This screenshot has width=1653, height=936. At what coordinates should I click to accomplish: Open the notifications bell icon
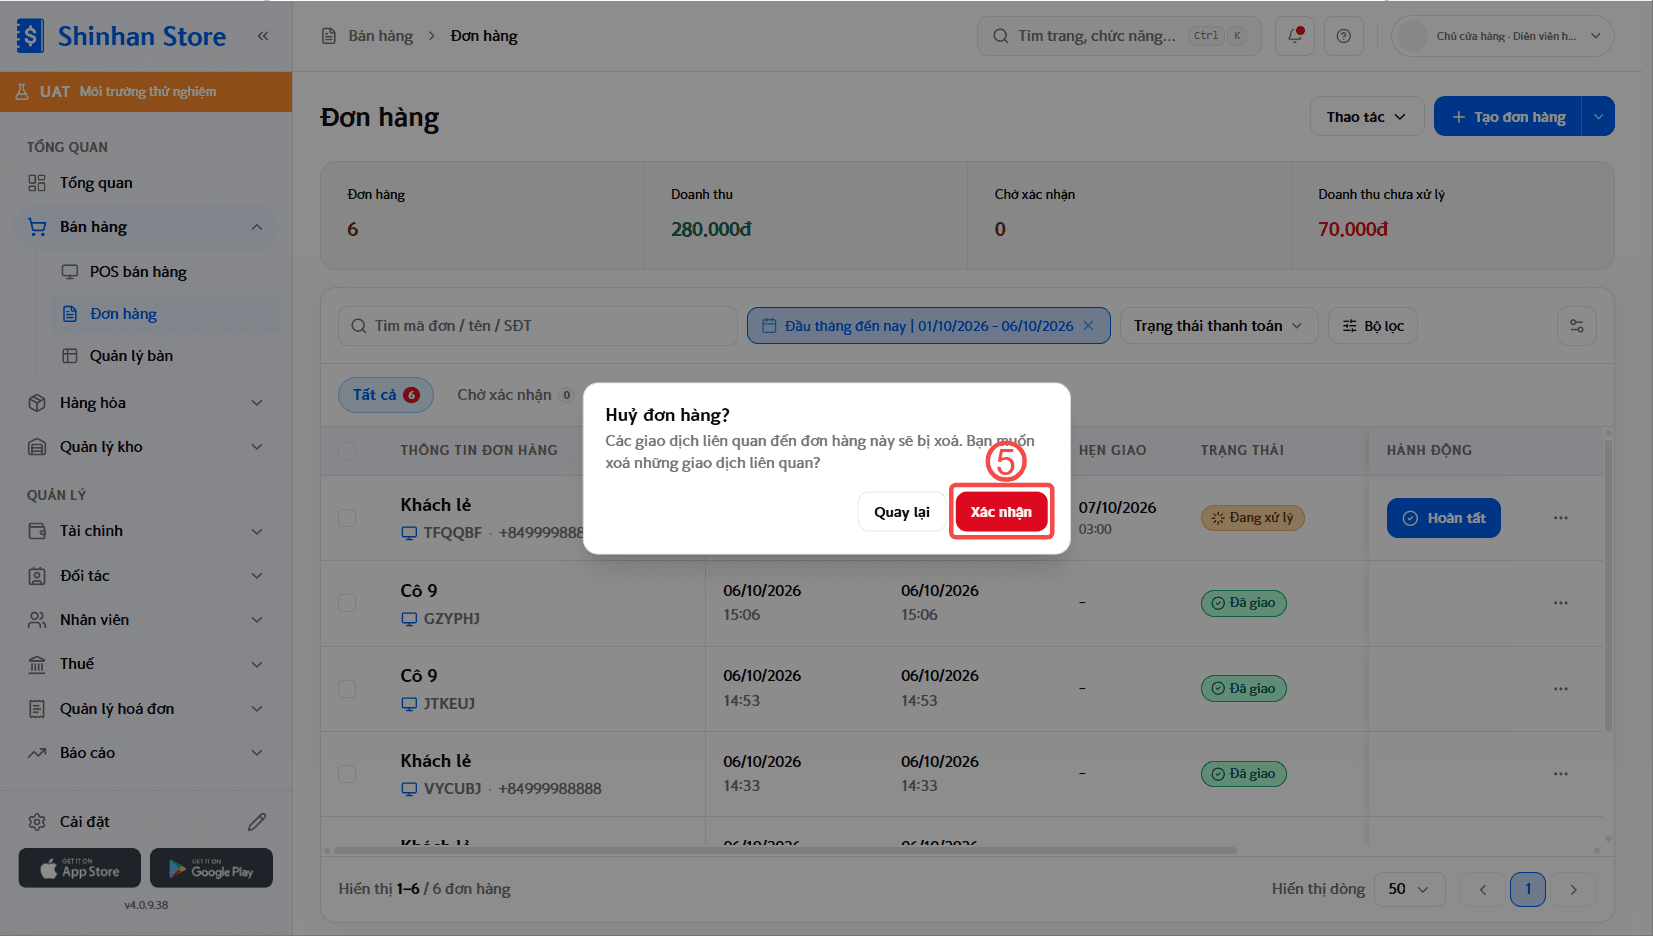(x=1295, y=36)
